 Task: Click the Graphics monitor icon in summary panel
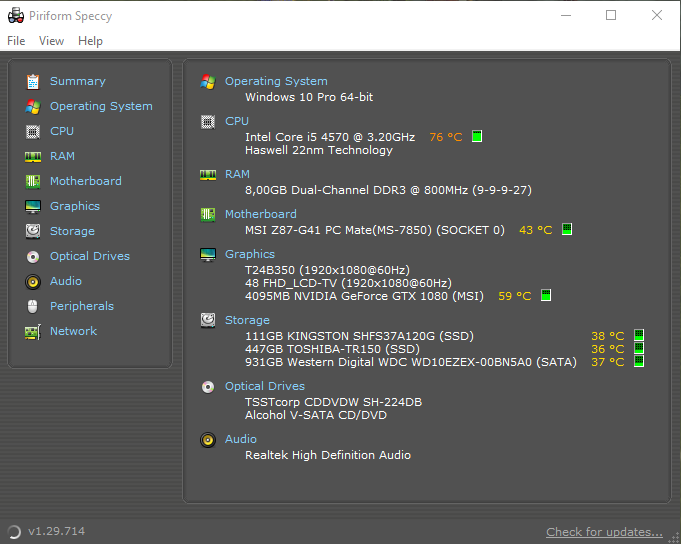tap(208, 254)
